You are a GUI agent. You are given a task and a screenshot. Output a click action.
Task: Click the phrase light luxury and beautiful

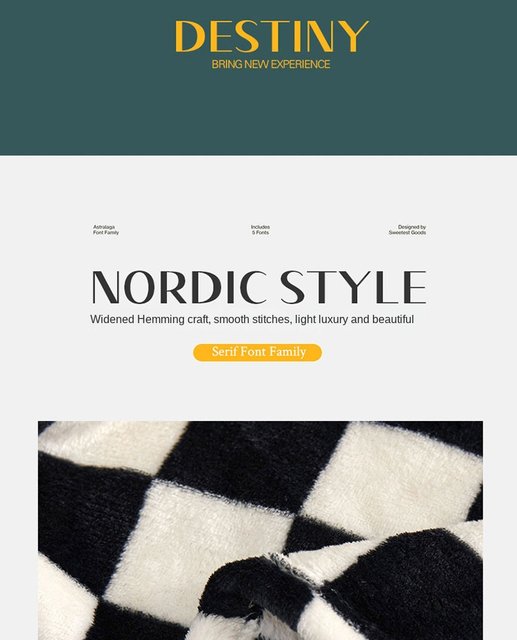point(354,319)
